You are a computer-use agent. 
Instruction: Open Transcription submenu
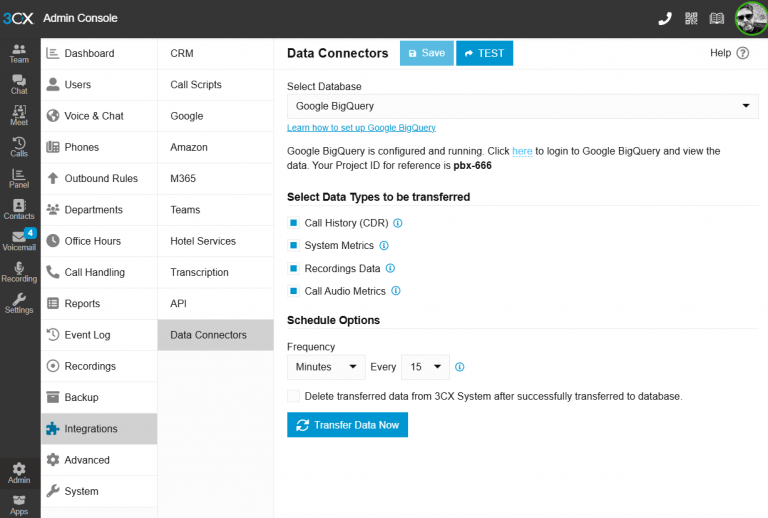tap(216, 273)
